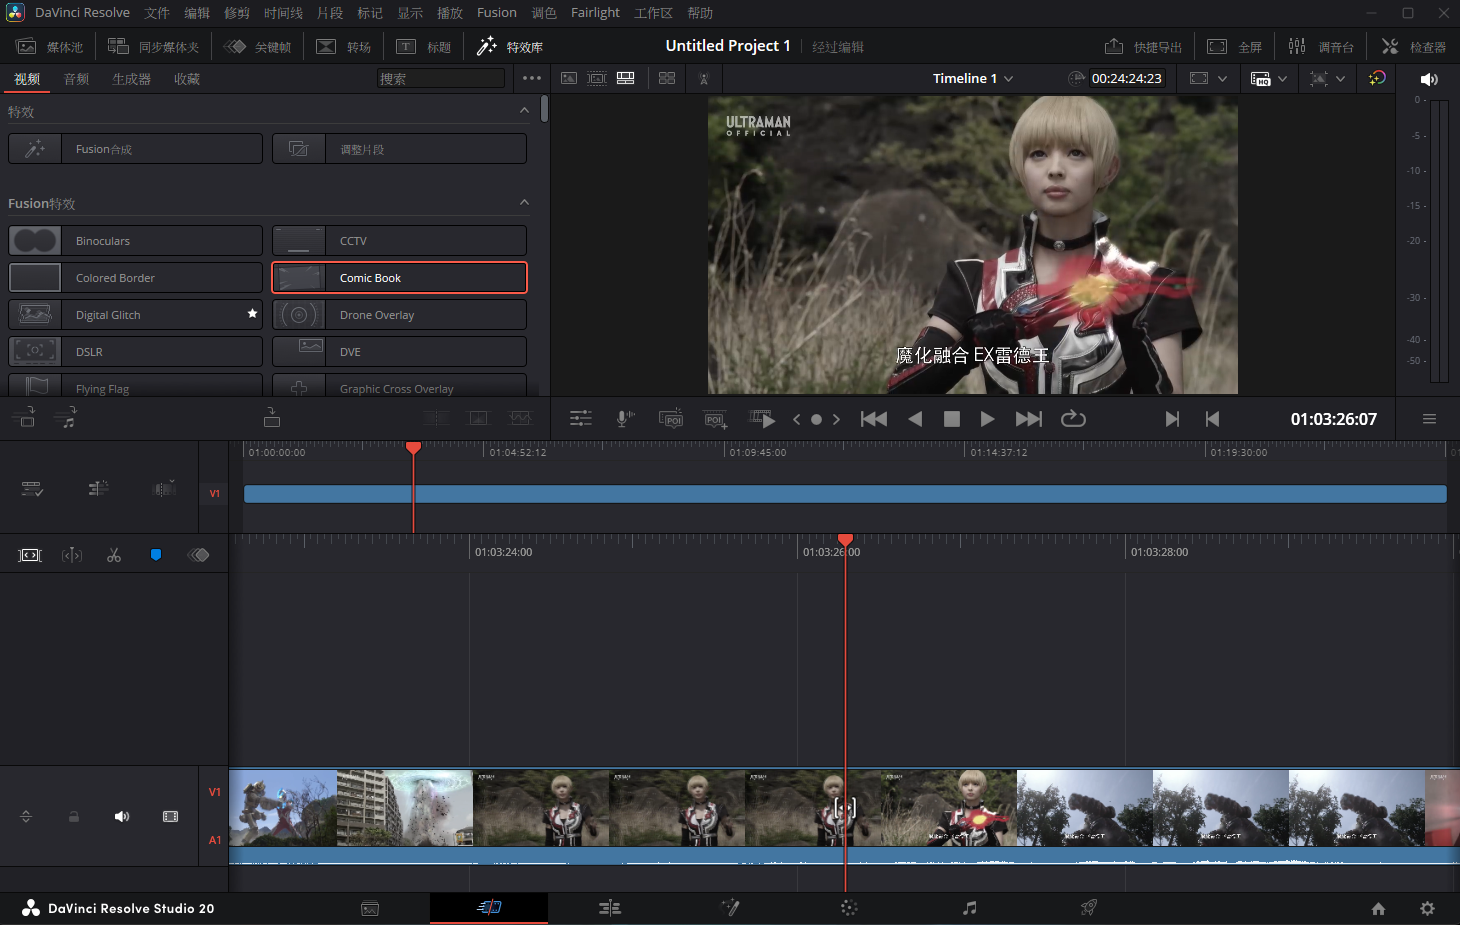Open the viewer overlay tools dropdown arrow
Screen dimensions: 1460x925
coord(1340,78)
